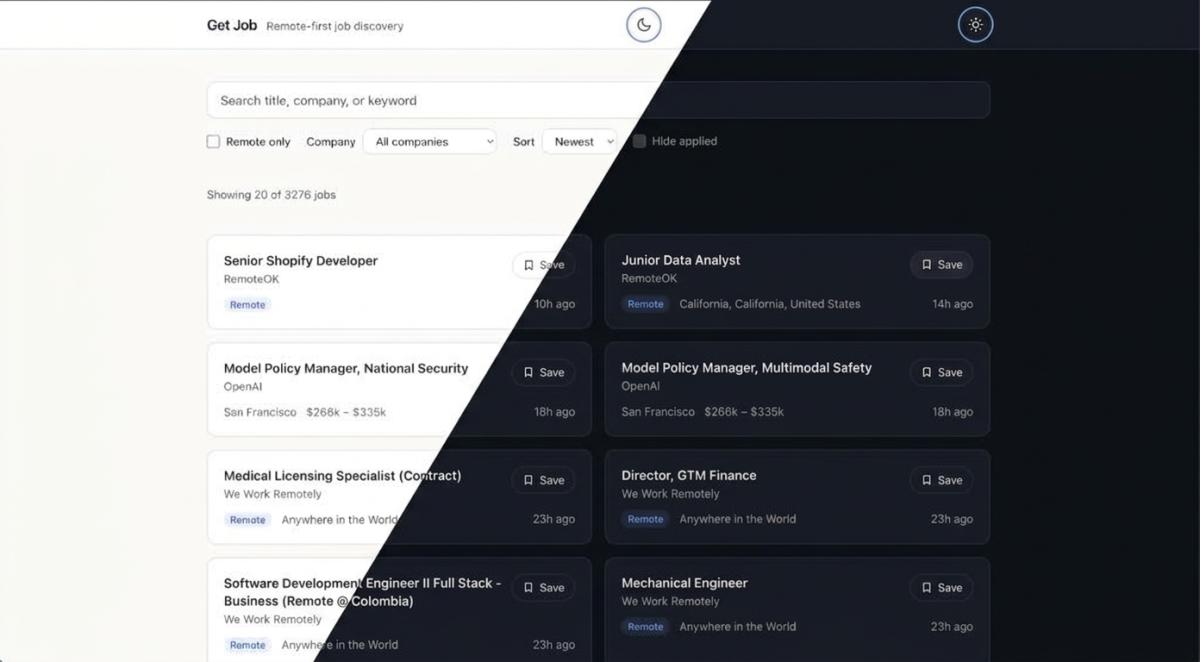This screenshot has height=662, width=1200.
Task: Click the OpenAI company name under Multimodal Safety
Action: click(x=641, y=386)
